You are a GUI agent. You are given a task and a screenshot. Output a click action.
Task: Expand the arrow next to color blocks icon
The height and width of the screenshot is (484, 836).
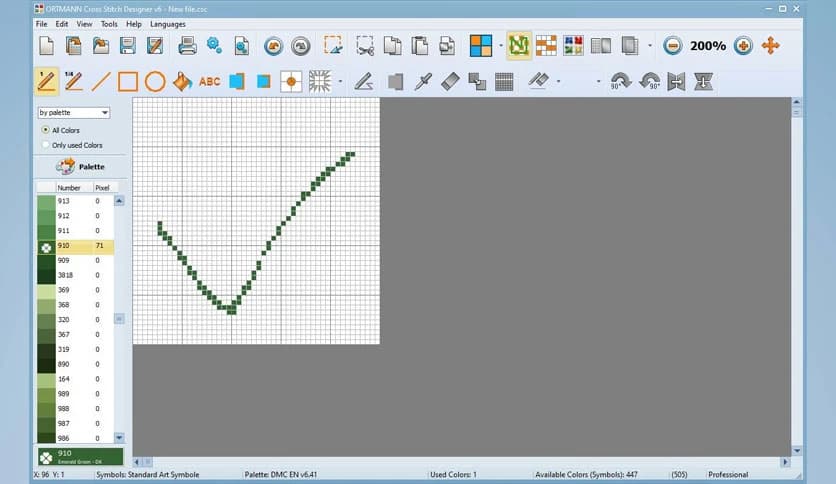point(501,46)
